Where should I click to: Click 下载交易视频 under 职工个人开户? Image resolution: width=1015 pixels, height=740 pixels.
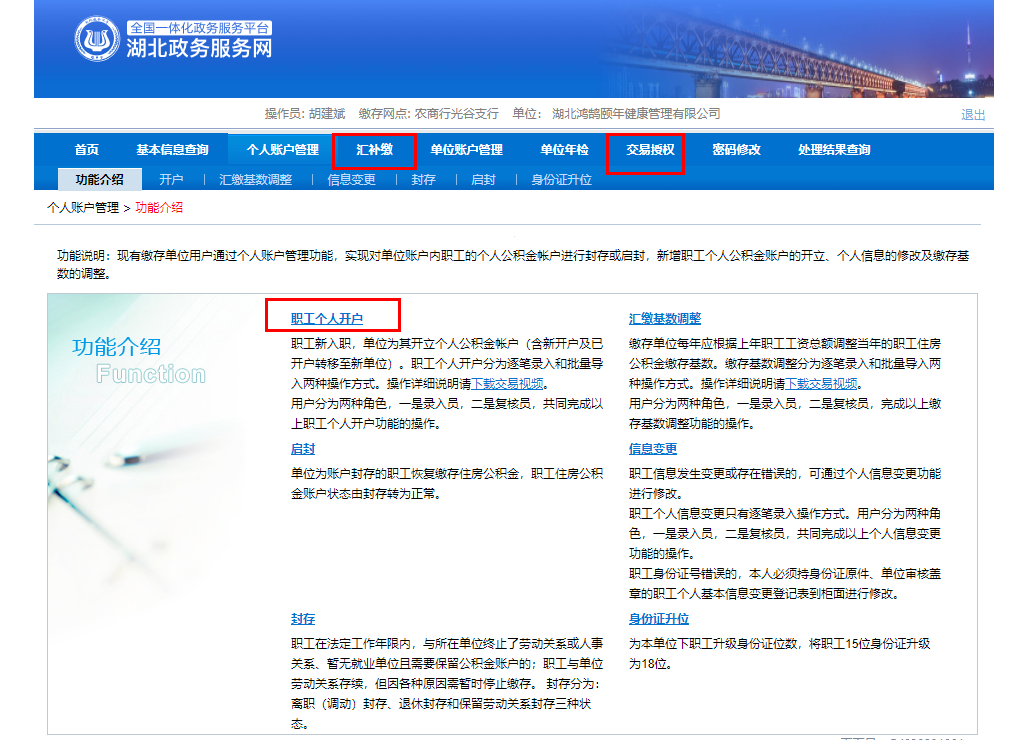(x=507, y=384)
